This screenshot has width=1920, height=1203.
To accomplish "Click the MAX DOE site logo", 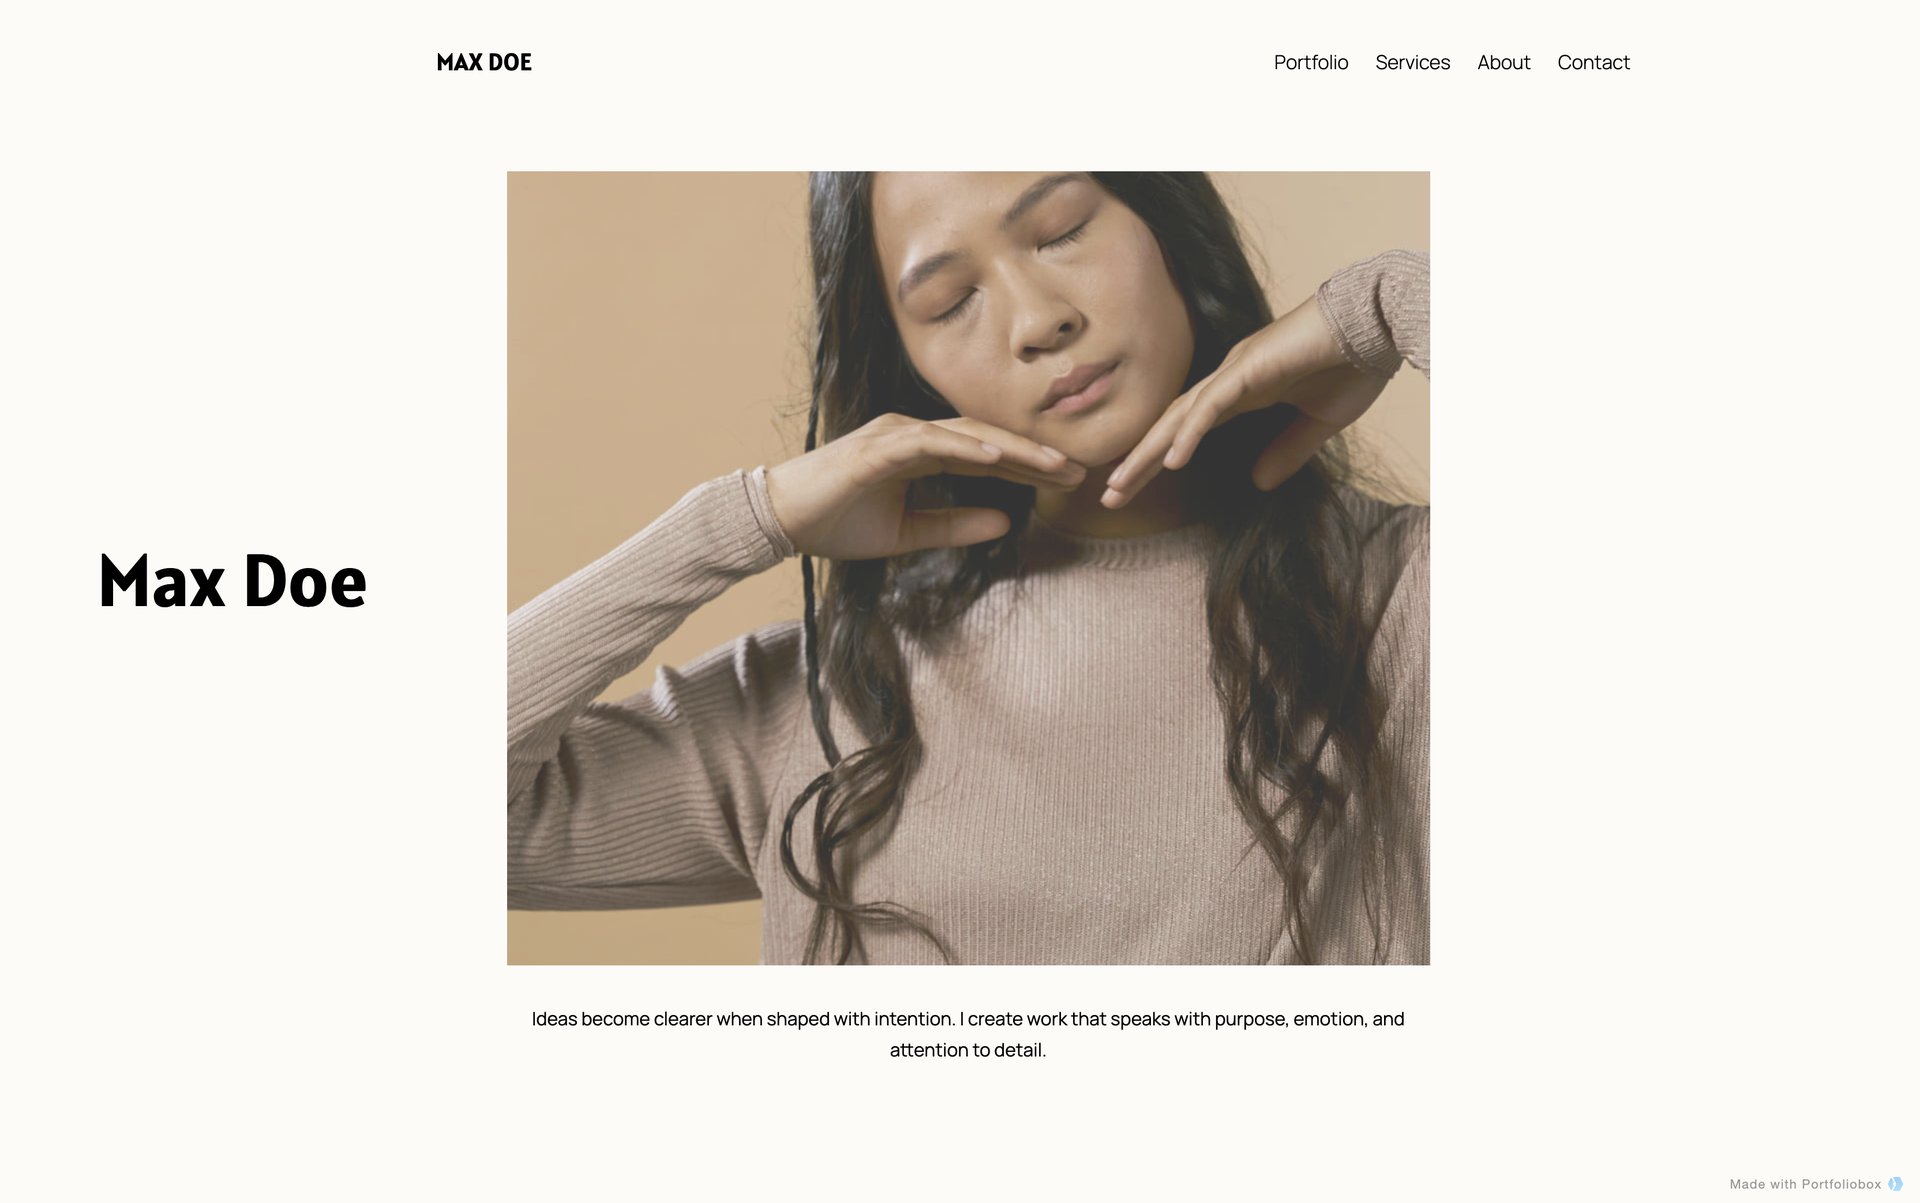I will click(484, 62).
